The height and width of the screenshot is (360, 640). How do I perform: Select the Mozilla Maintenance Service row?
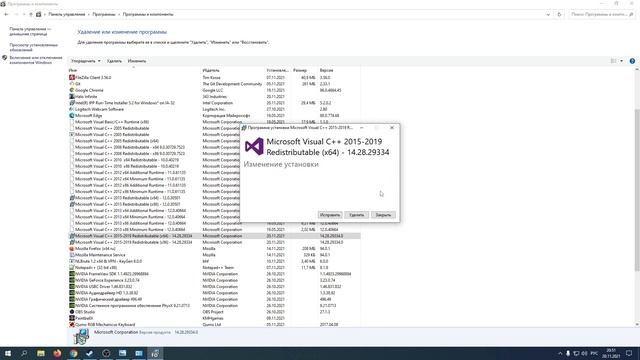pyautogui.click(x=214, y=255)
